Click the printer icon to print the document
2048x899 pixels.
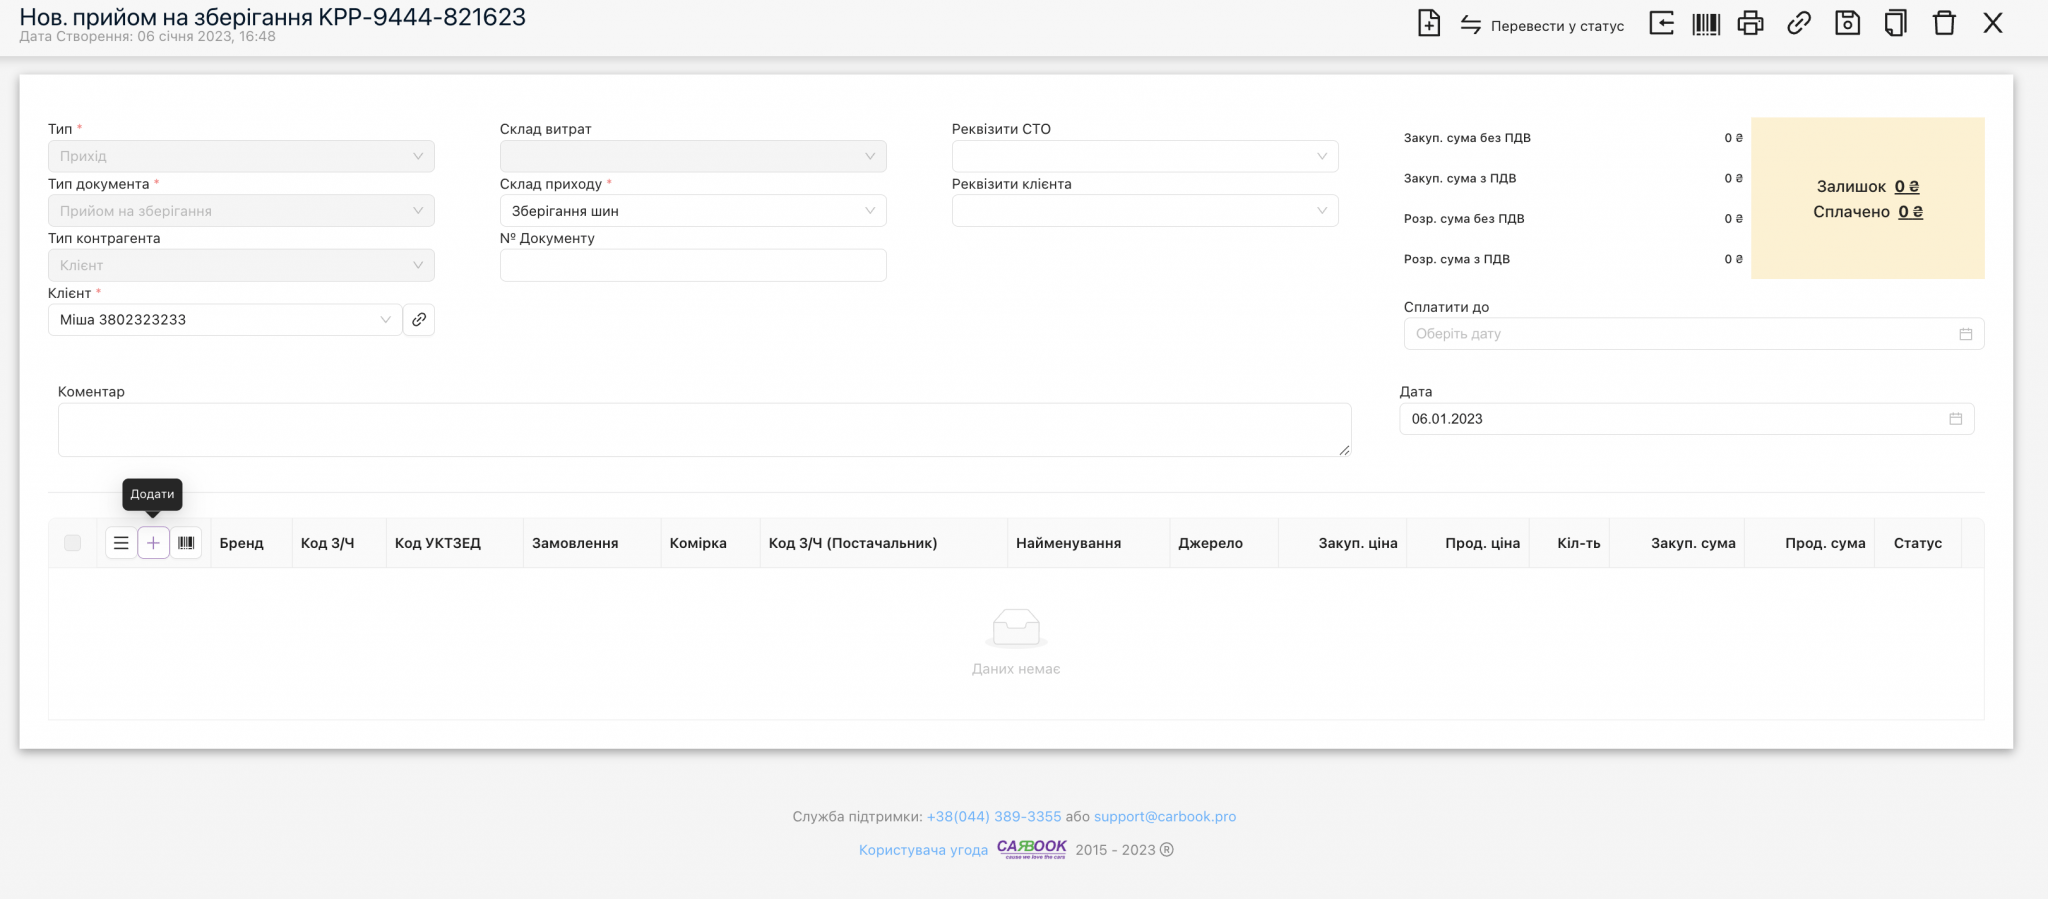[1750, 24]
